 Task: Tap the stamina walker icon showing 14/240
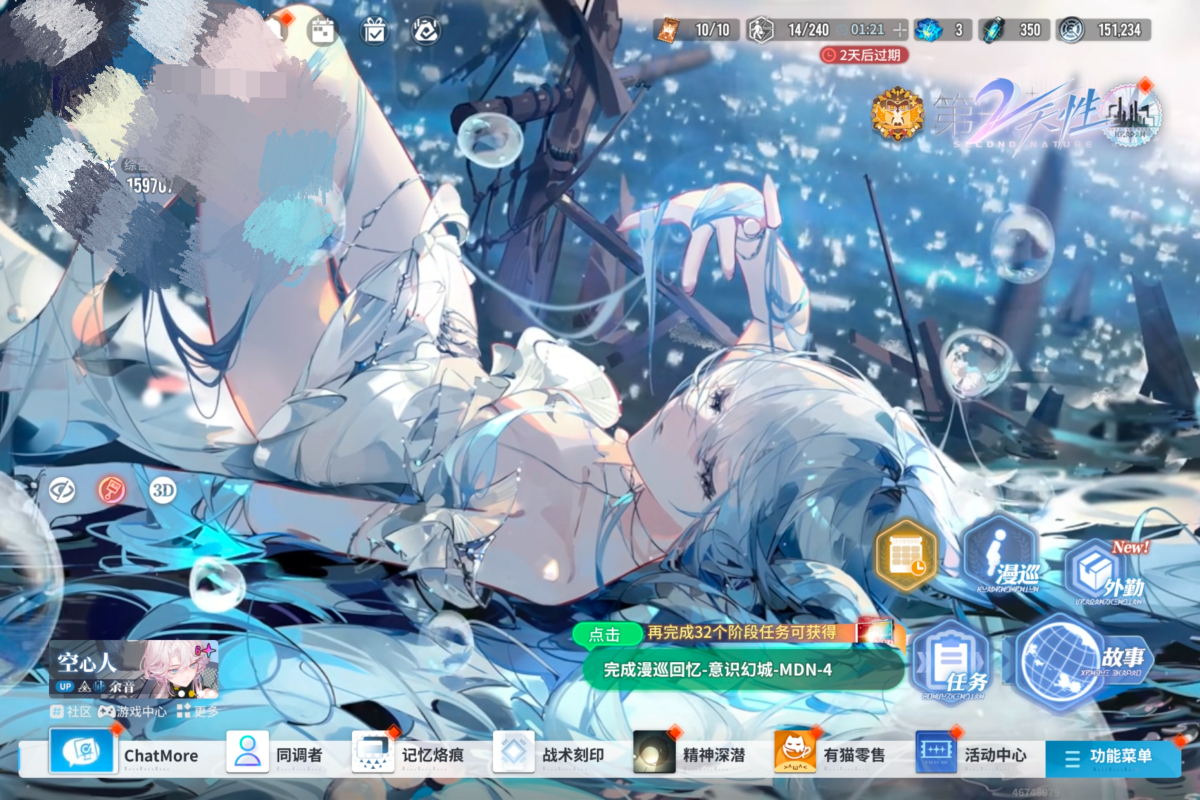[x=762, y=30]
